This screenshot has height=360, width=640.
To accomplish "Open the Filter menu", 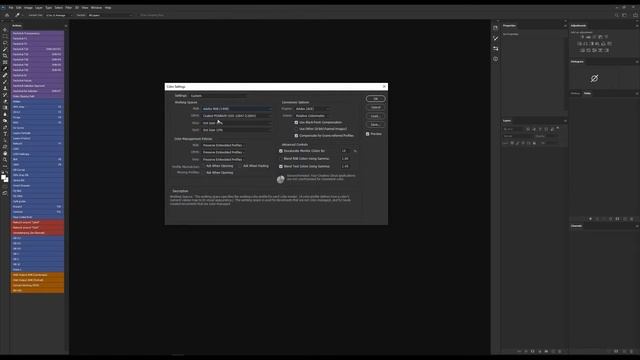I will pyautogui.click(x=69, y=7).
